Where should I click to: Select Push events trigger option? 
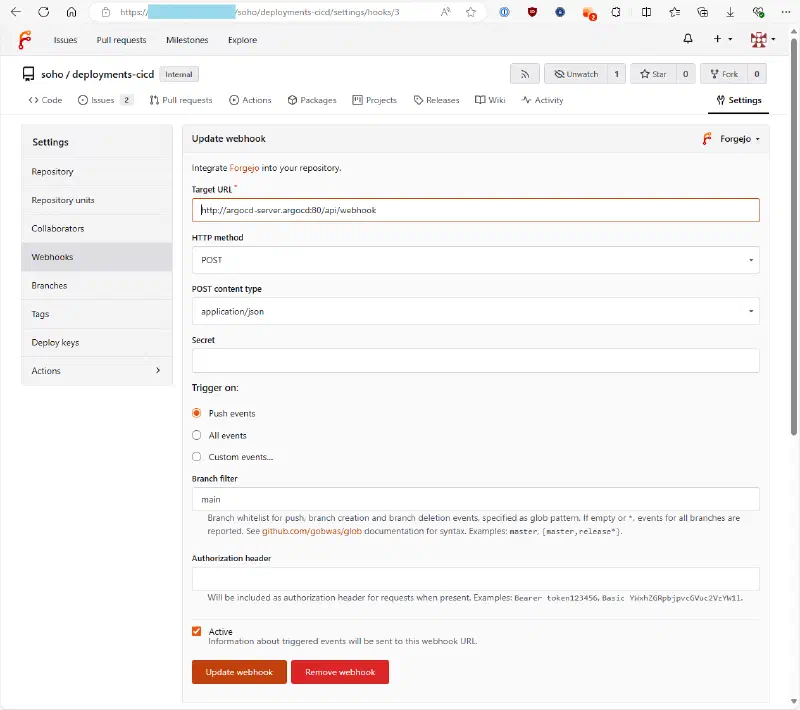[x=196, y=413]
